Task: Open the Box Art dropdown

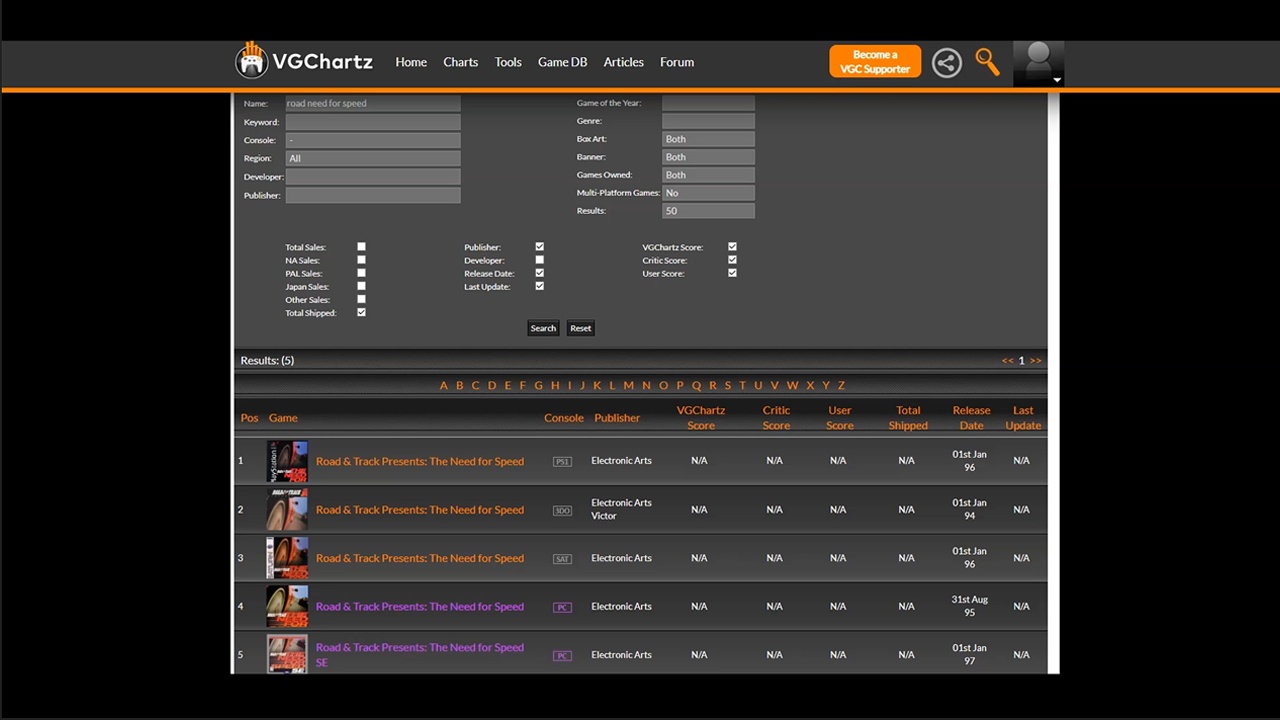Action: 708,139
